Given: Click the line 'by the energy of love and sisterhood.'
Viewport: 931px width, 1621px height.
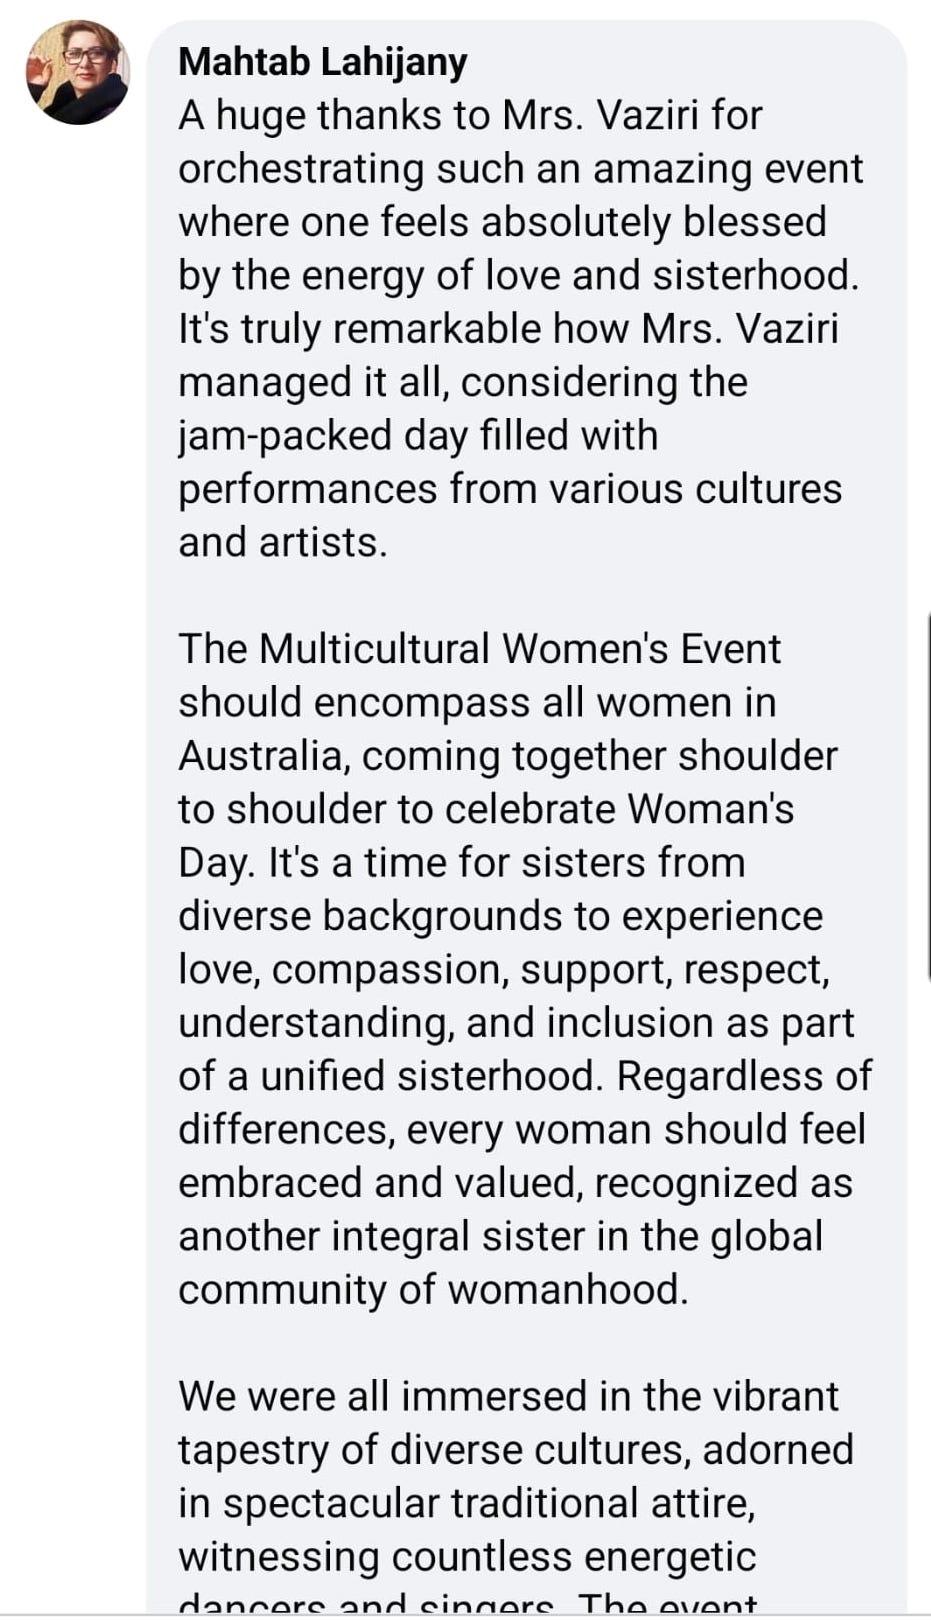Looking at the screenshot, I should coord(518,276).
